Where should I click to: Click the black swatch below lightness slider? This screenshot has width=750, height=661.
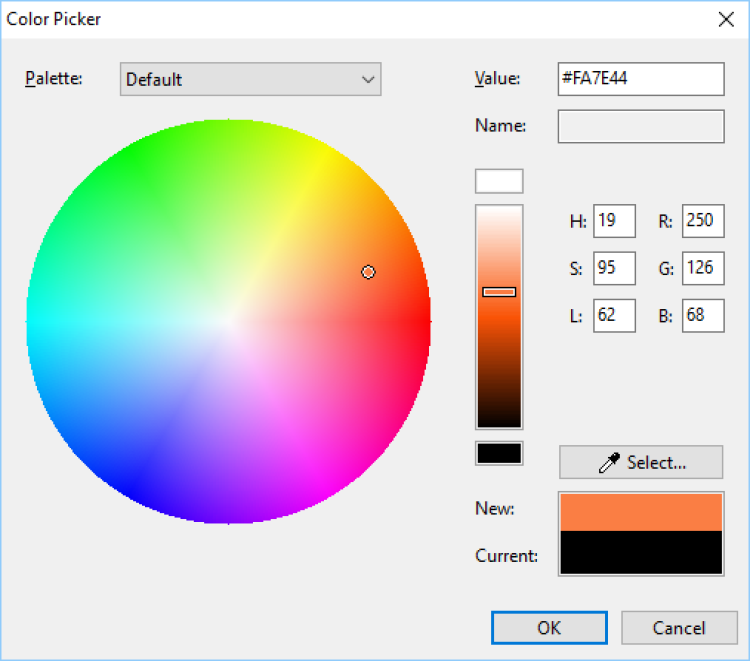499,453
